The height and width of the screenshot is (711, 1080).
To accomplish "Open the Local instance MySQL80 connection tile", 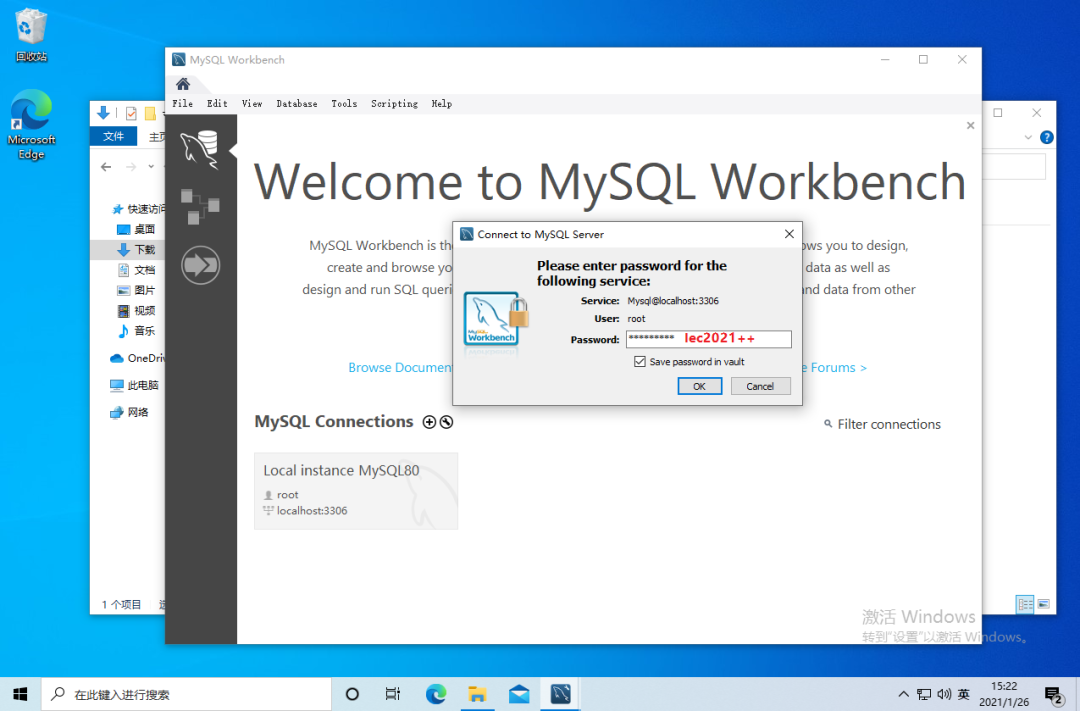I will [x=356, y=491].
